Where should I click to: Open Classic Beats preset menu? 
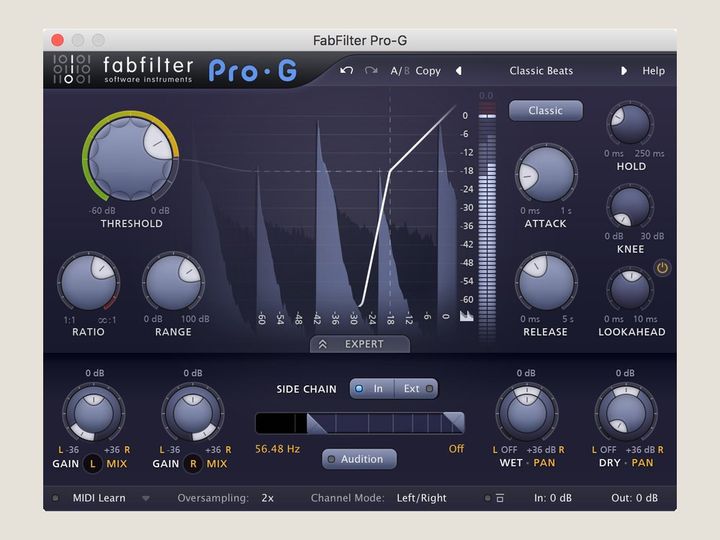pos(541,71)
